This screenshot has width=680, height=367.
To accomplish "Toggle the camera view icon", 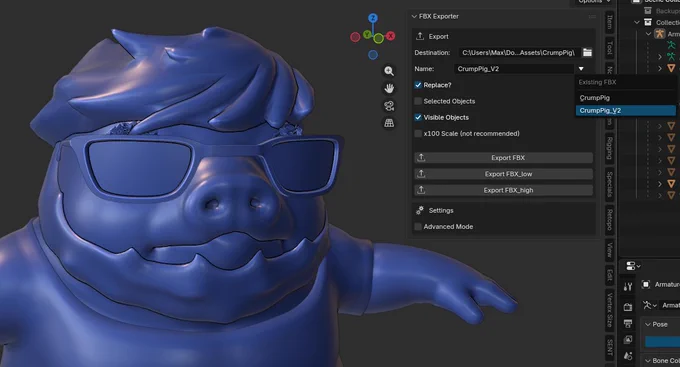I will 389,106.
